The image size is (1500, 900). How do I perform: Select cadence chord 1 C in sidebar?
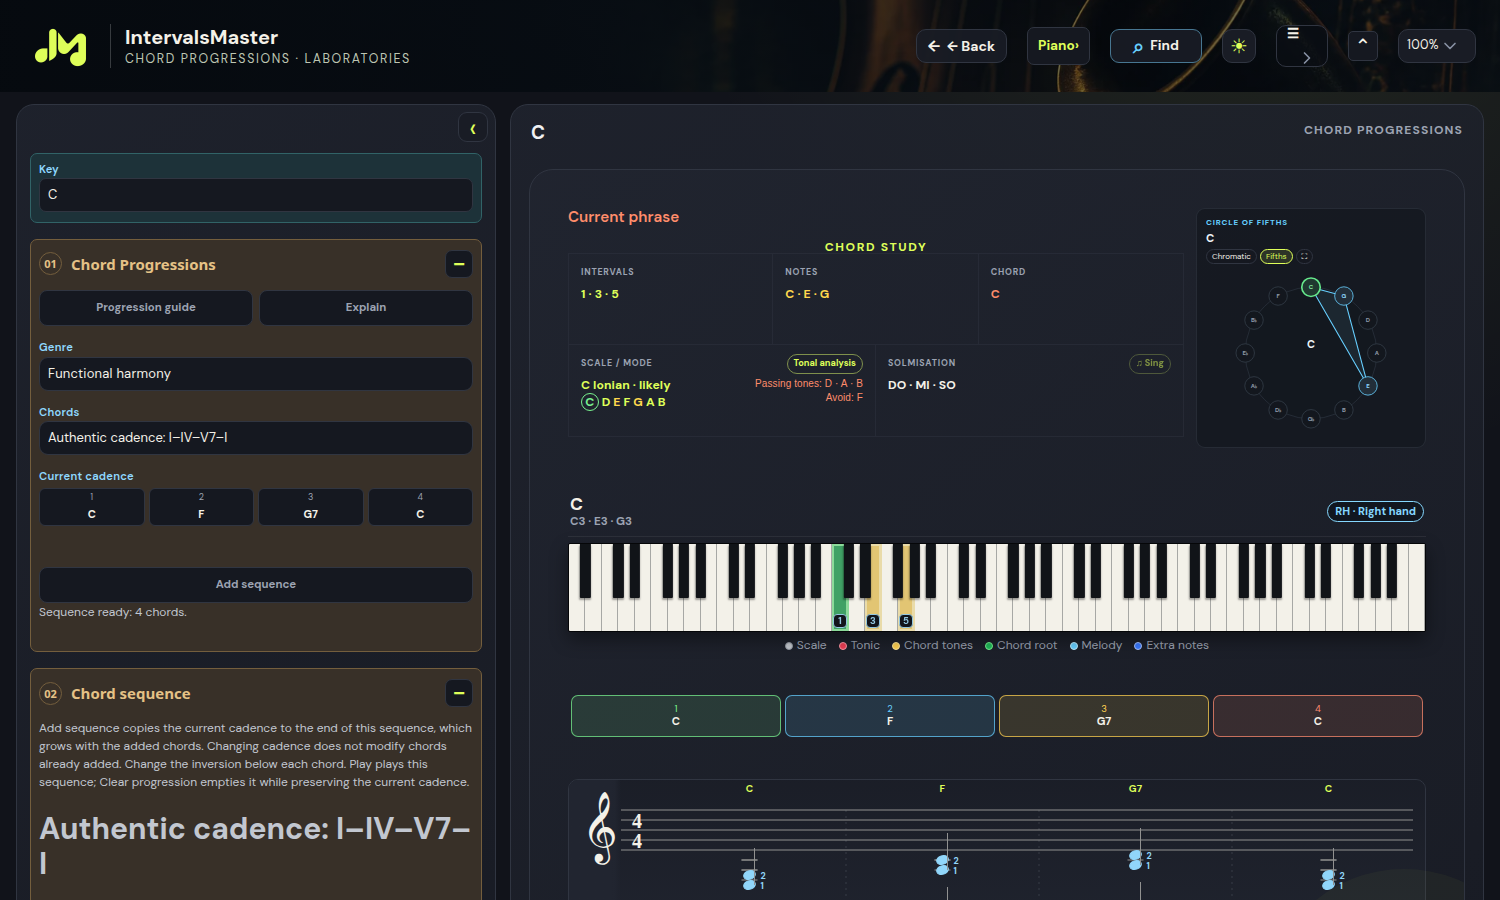pyautogui.click(x=92, y=507)
